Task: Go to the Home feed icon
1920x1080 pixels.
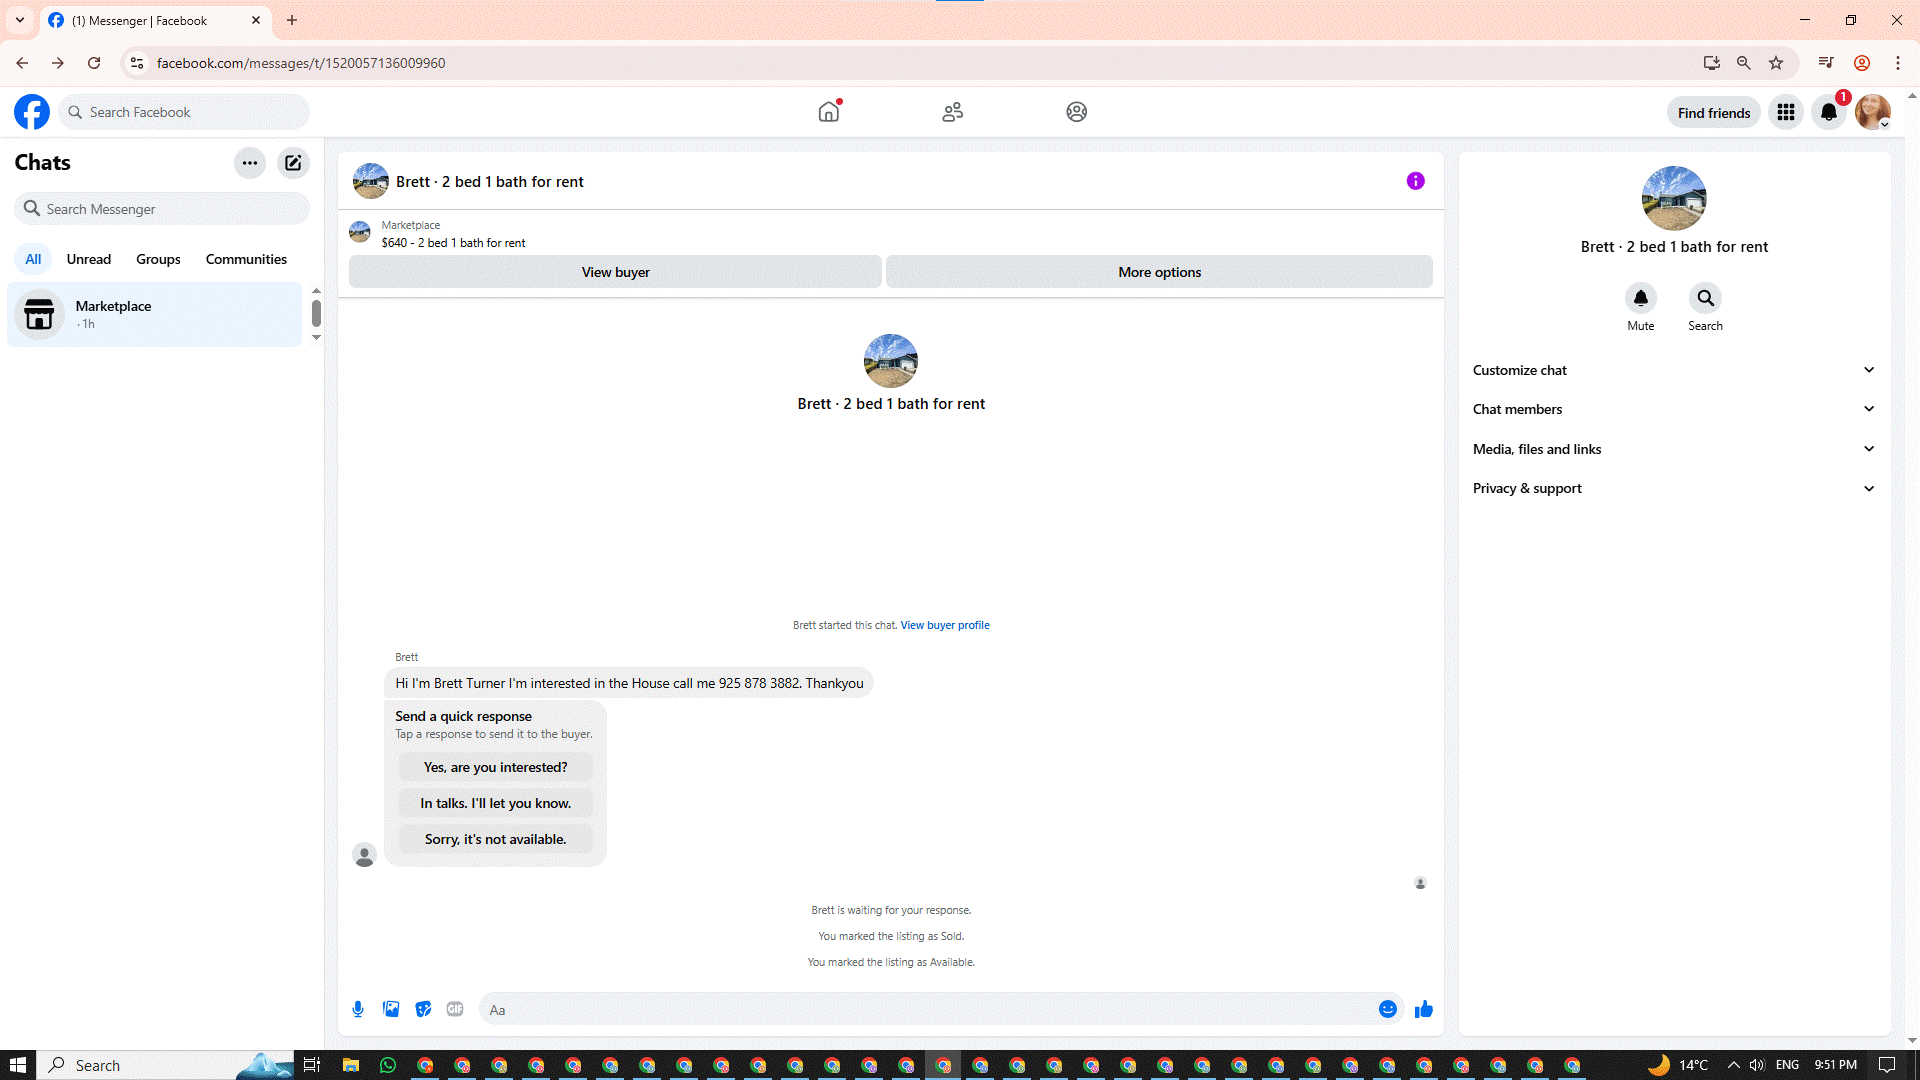Action: coord(829,112)
